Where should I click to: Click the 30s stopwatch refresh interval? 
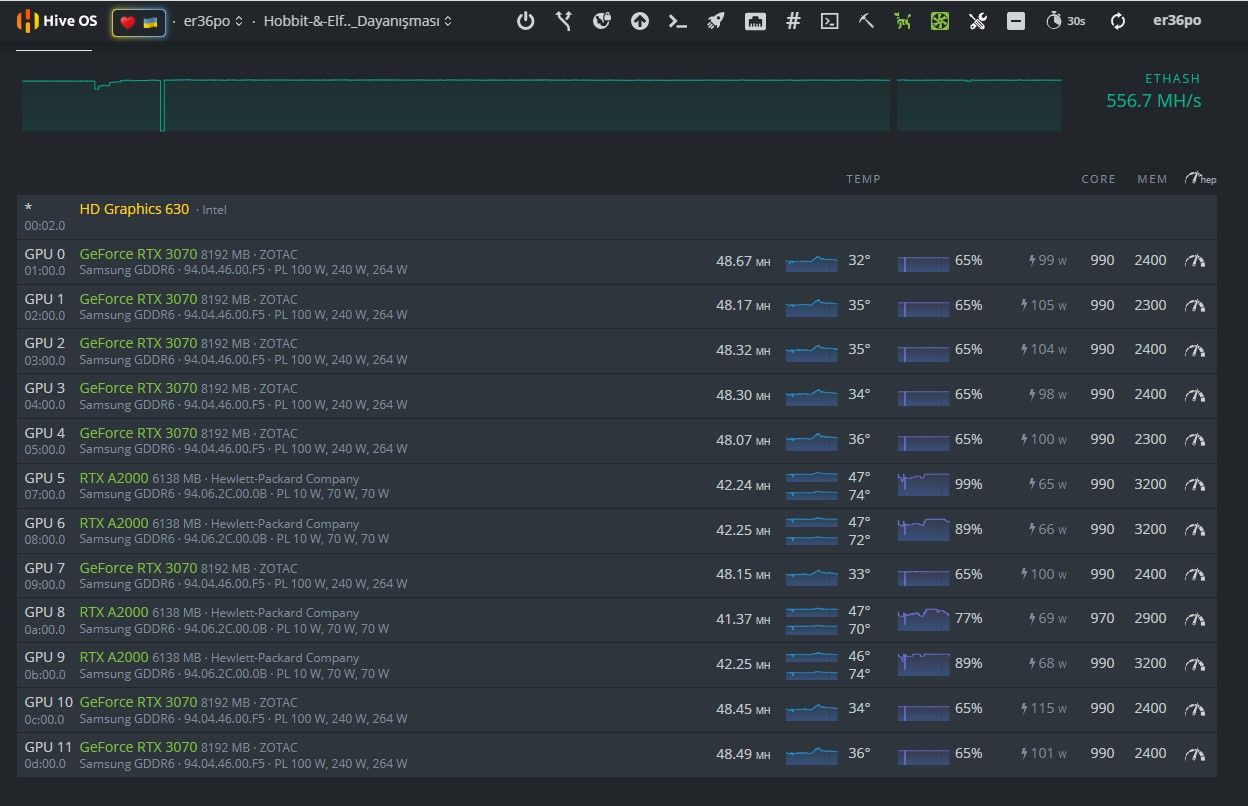coord(1066,21)
